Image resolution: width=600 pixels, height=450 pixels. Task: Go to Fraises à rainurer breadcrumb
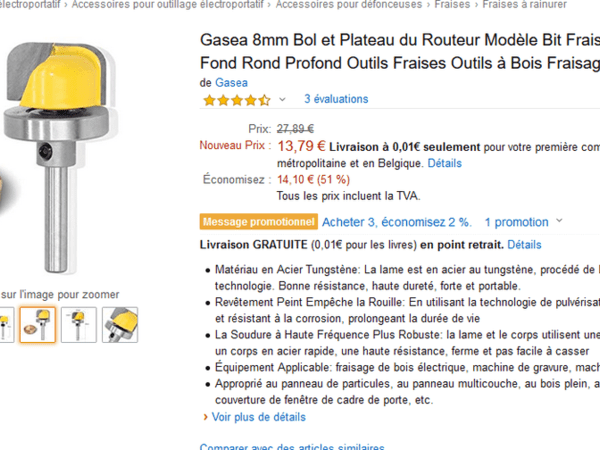point(525,4)
